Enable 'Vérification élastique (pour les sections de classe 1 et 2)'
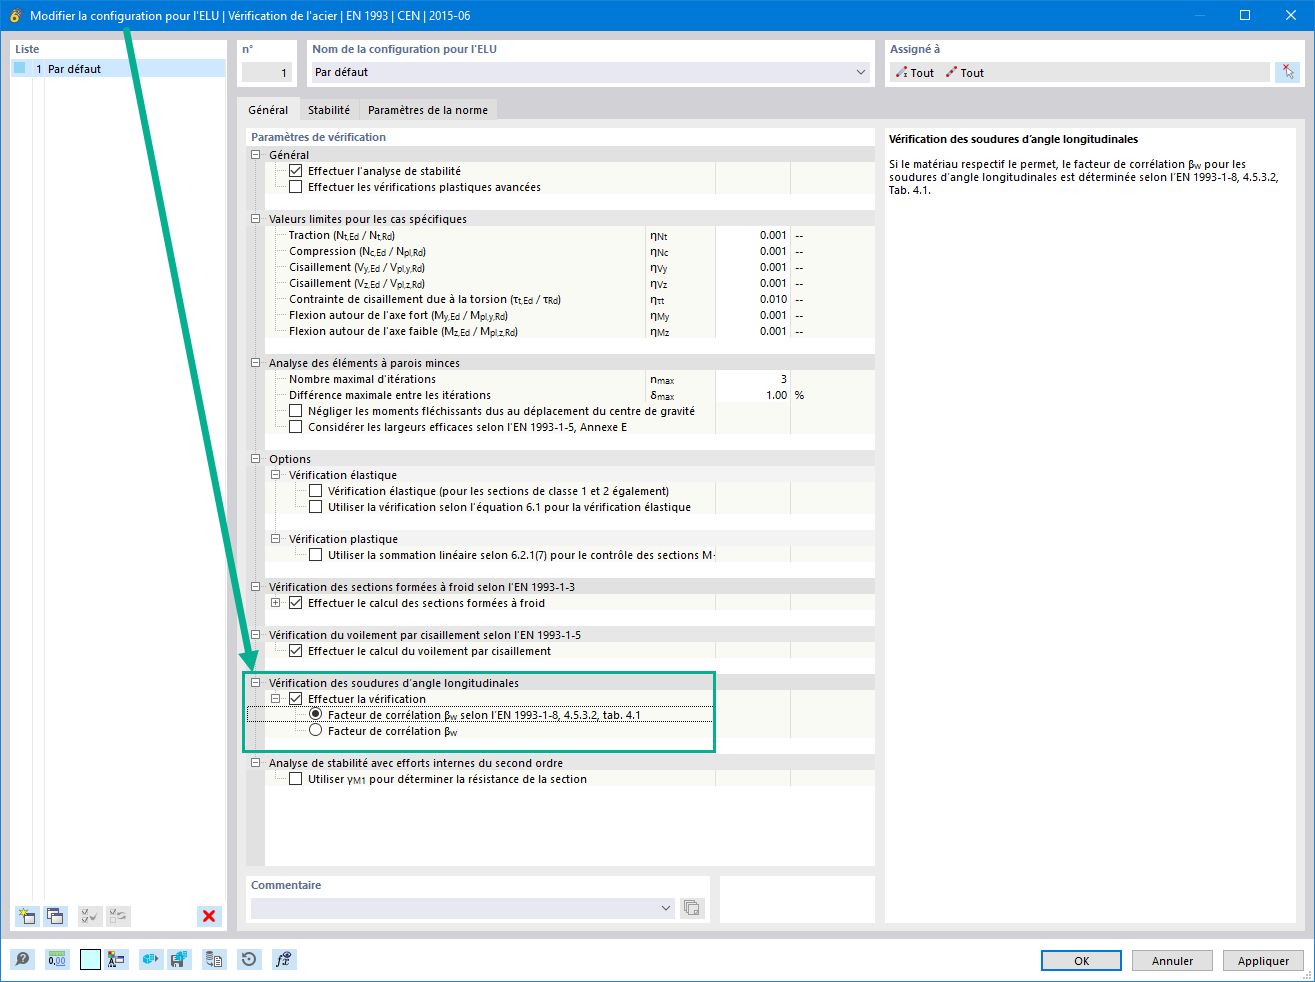Screen dimensions: 1315x982 [x=315, y=491]
